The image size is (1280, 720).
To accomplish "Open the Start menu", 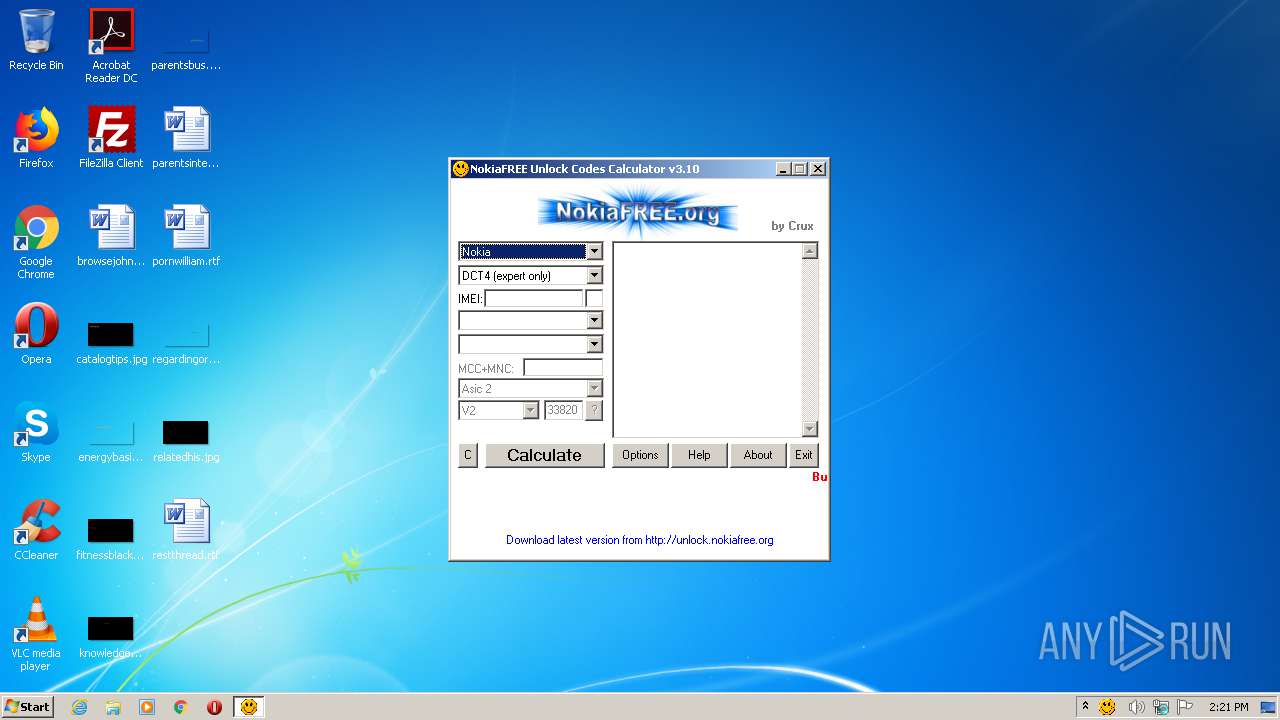I will 28,707.
